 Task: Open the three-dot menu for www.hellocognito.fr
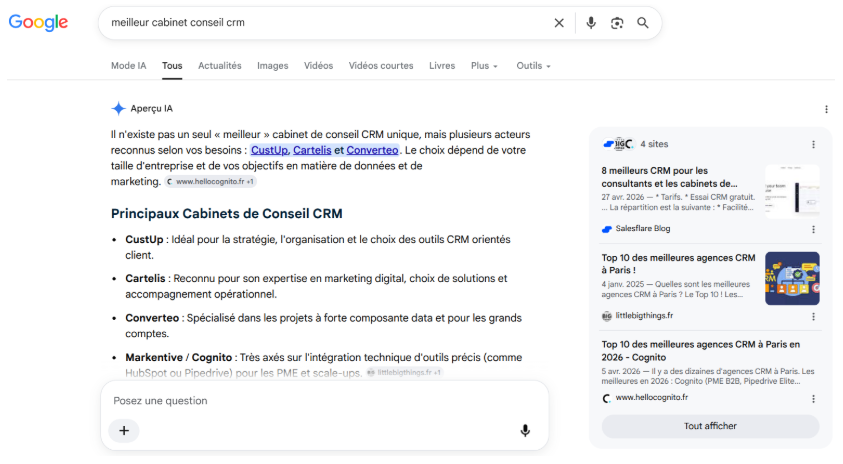point(813,399)
